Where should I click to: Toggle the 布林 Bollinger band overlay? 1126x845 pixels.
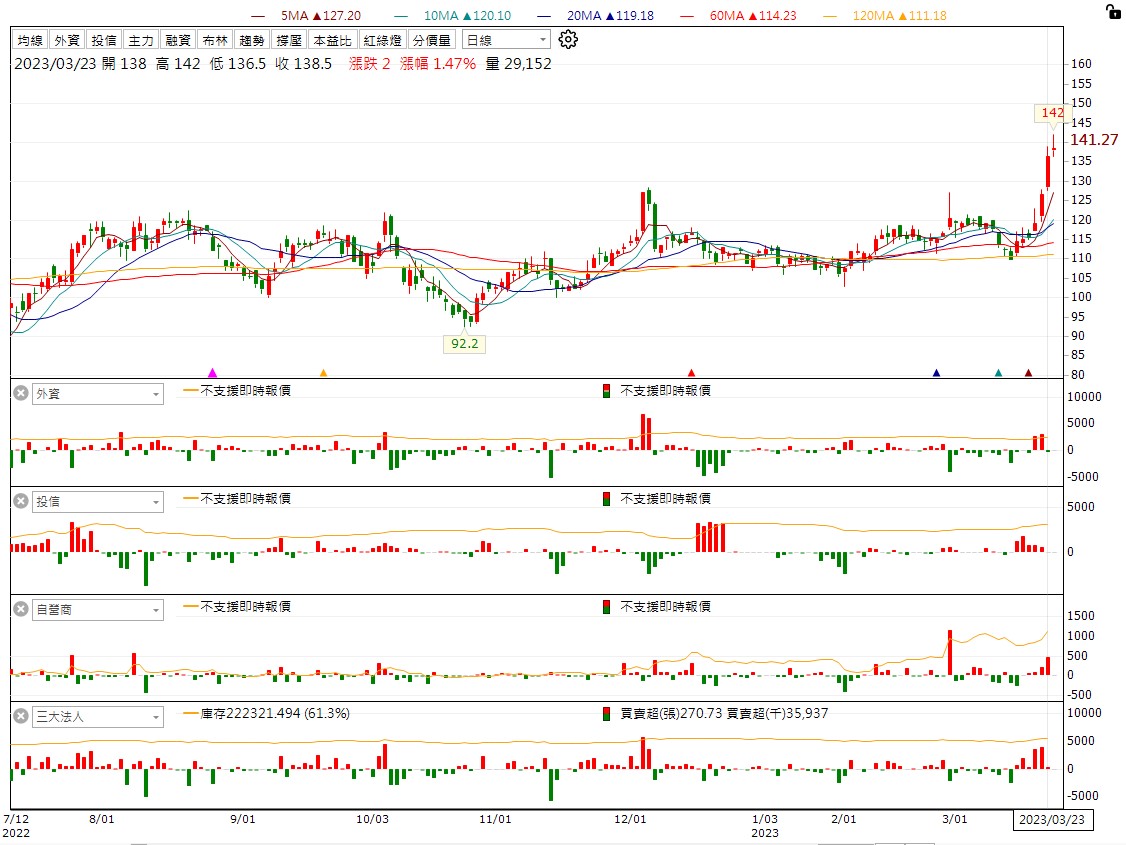pyautogui.click(x=214, y=40)
